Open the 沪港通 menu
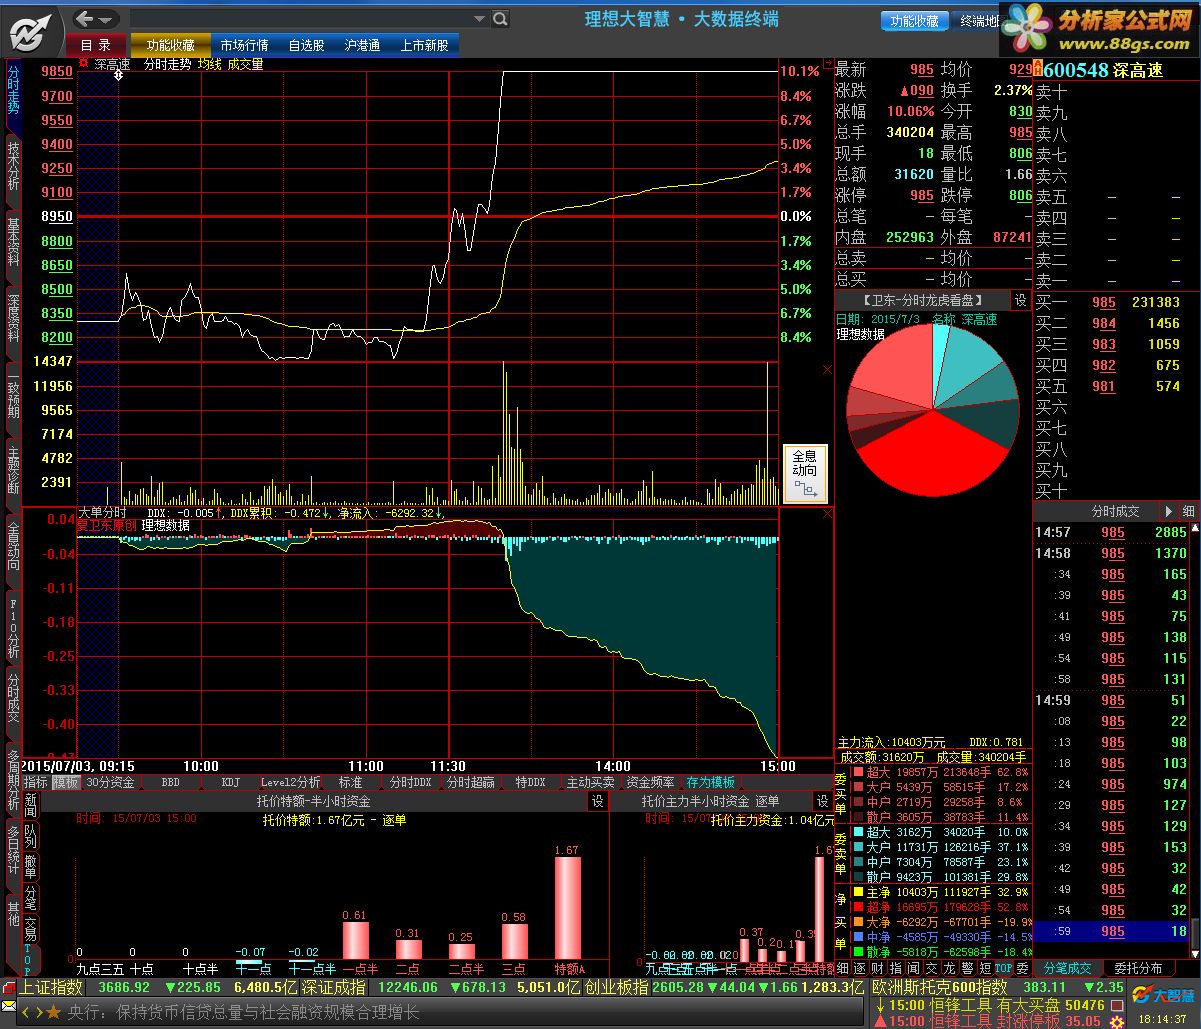This screenshot has height=1029, width=1201. pos(363,45)
